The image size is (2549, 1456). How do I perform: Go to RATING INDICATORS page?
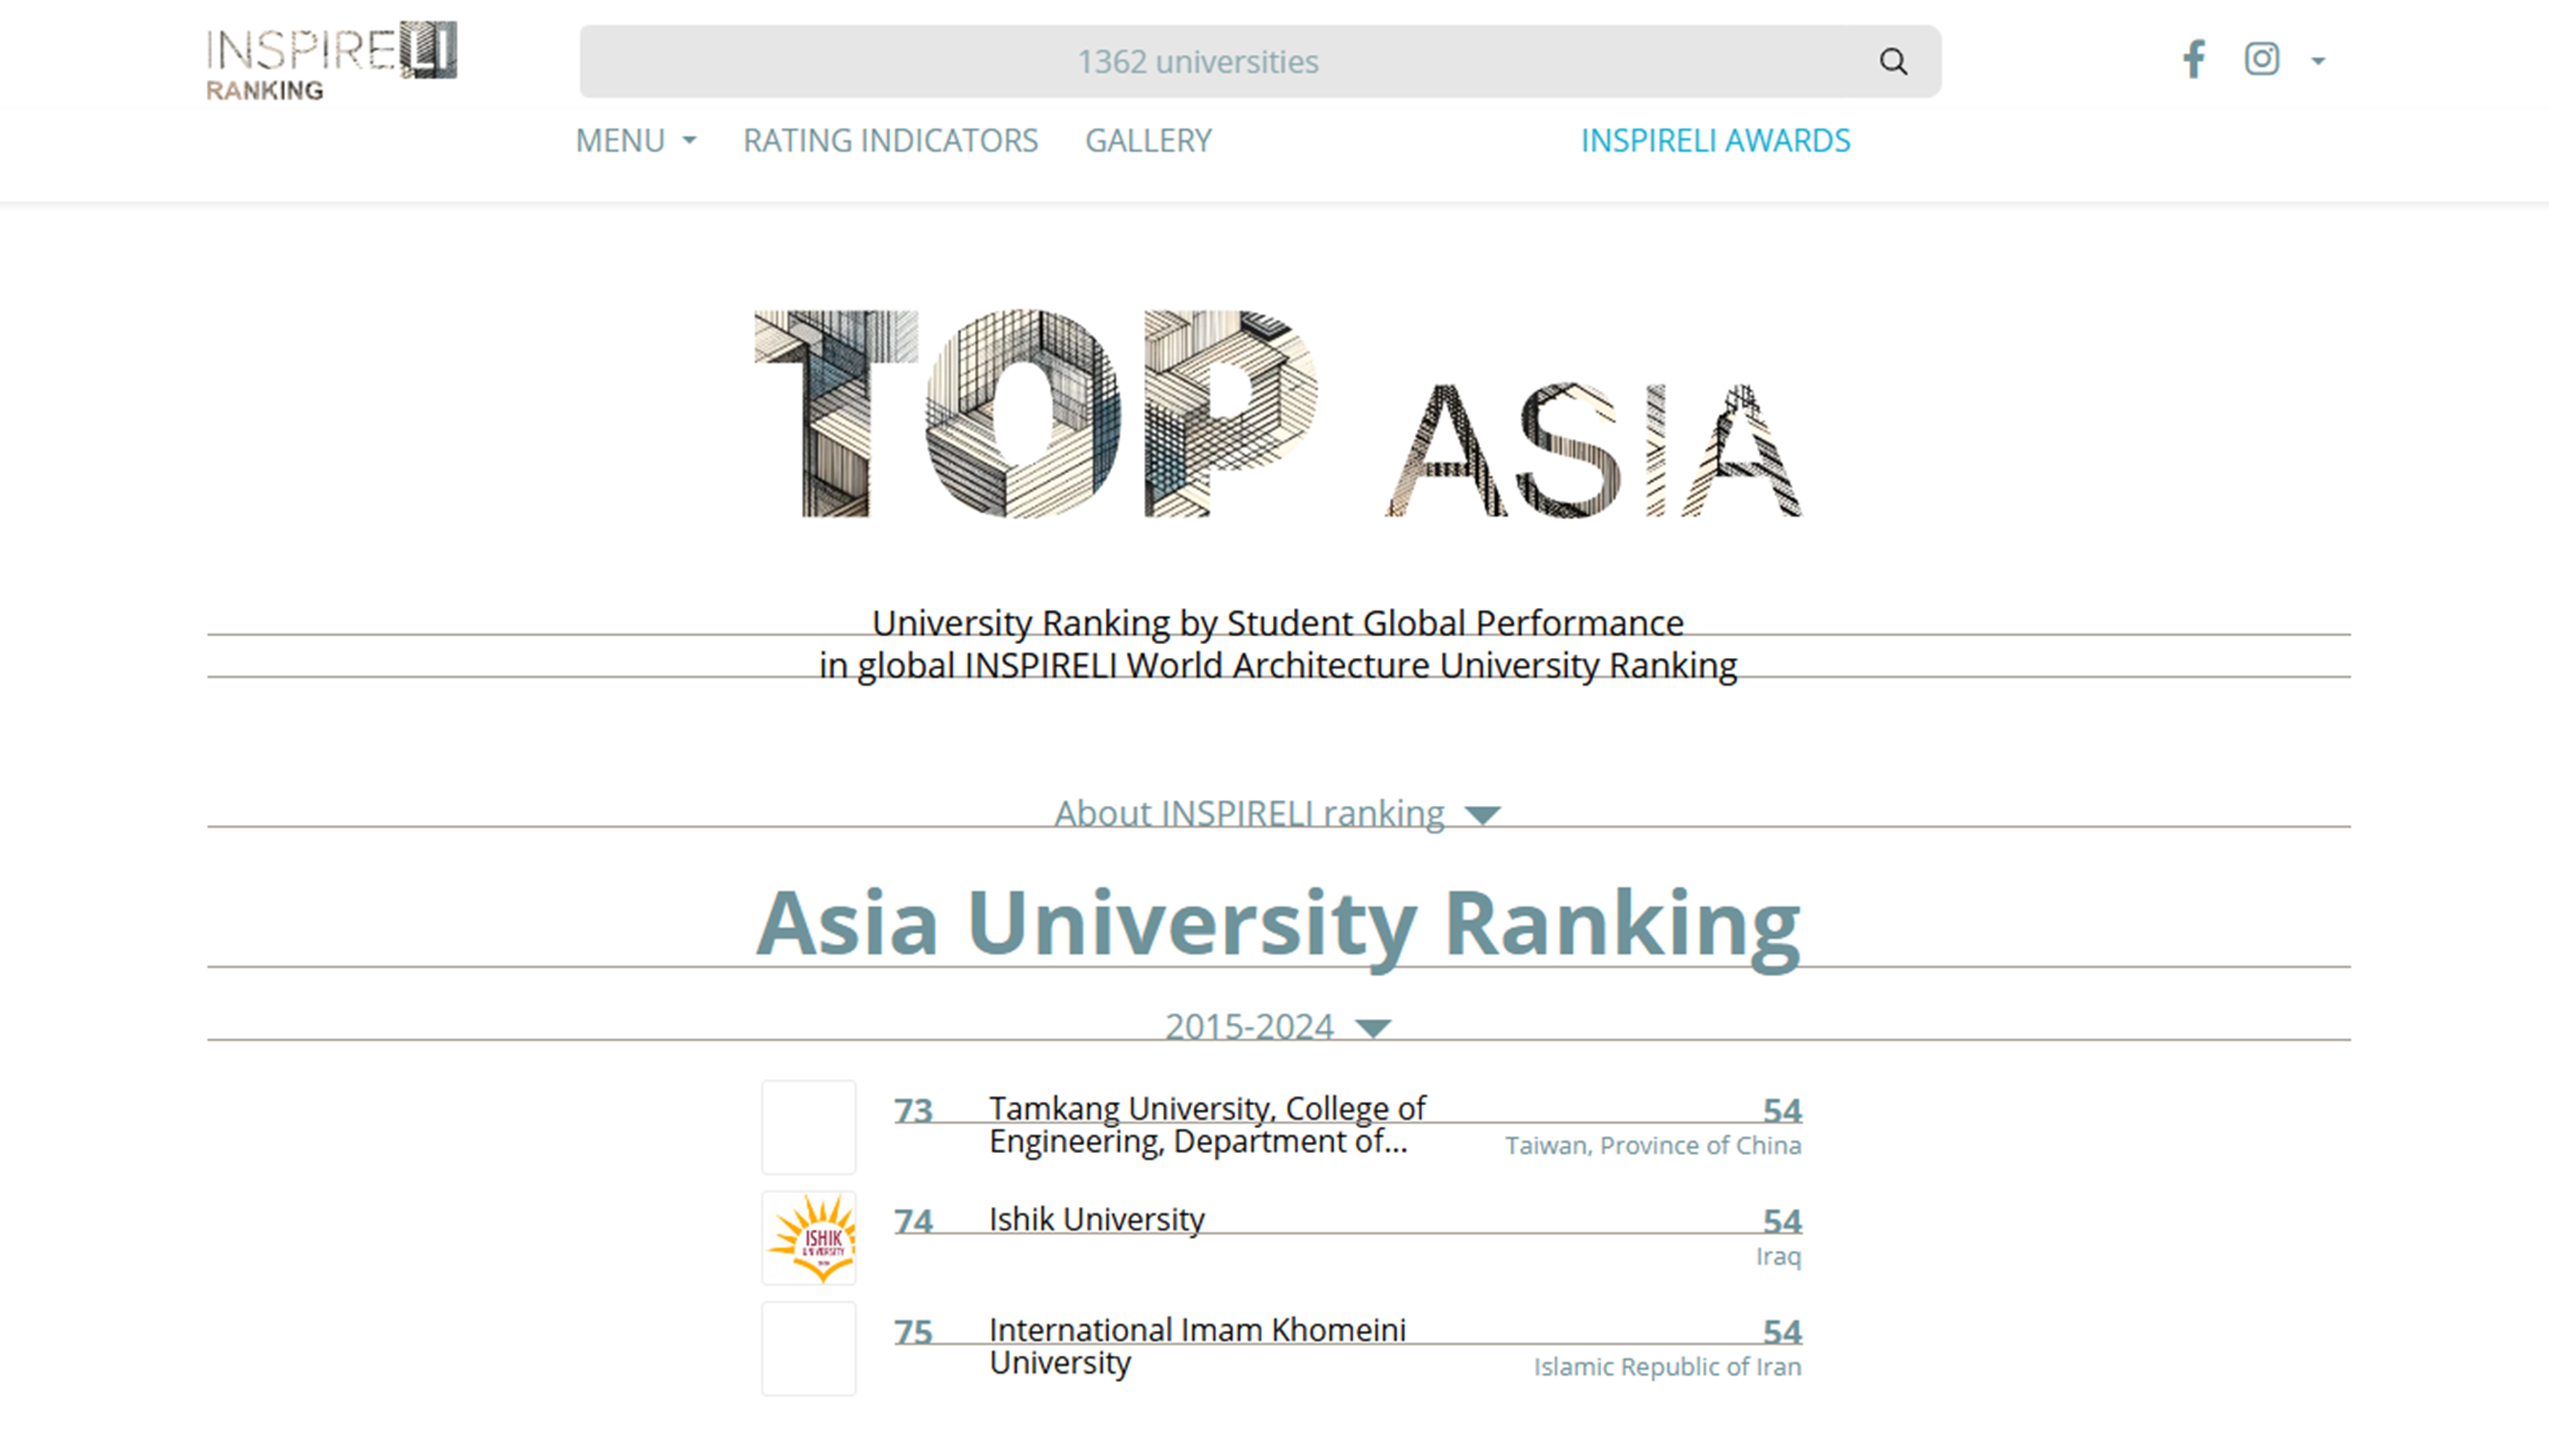tap(890, 141)
